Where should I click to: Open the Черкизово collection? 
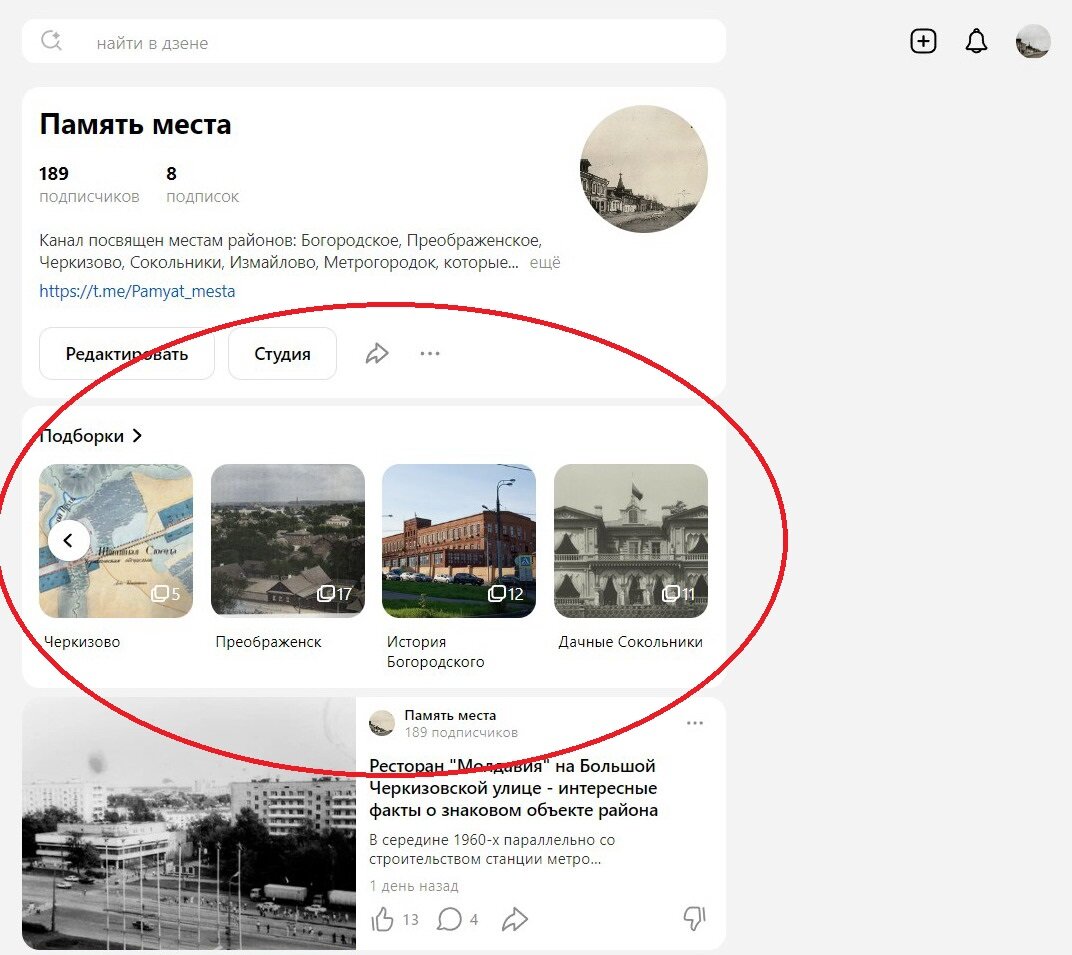click(x=115, y=540)
